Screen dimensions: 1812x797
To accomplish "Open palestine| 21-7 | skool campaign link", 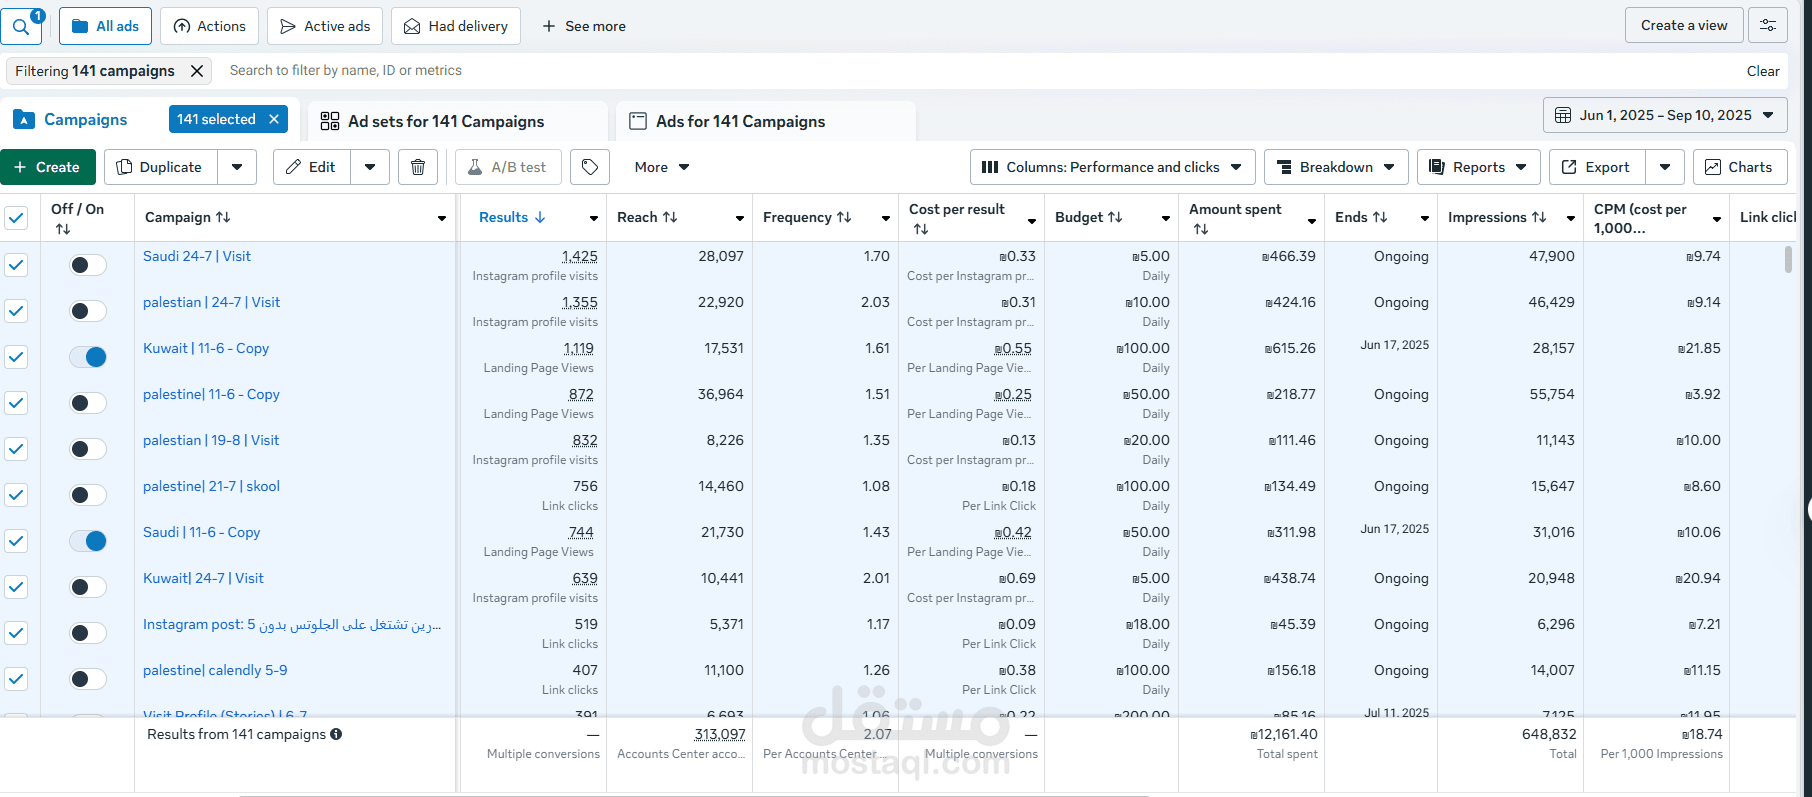I will tap(211, 486).
